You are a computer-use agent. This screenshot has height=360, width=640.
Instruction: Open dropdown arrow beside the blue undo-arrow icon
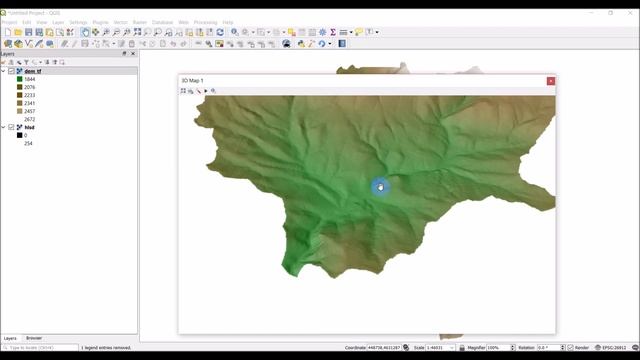[330, 44]
